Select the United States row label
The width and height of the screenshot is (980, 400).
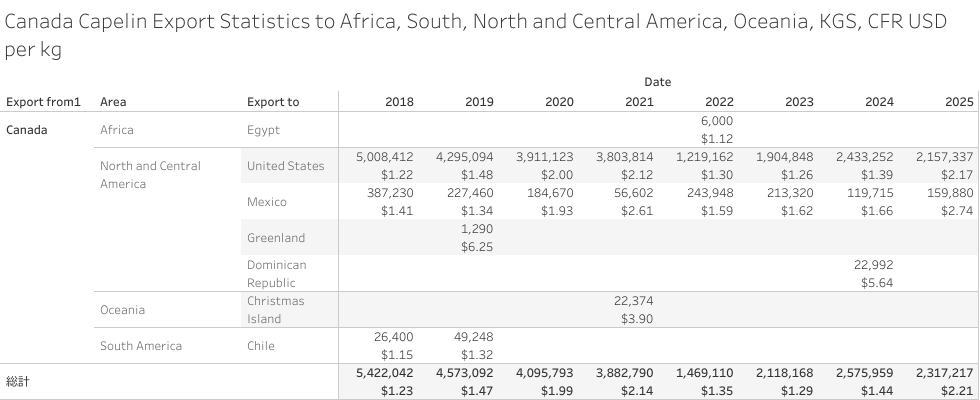[x=285, y=166]
